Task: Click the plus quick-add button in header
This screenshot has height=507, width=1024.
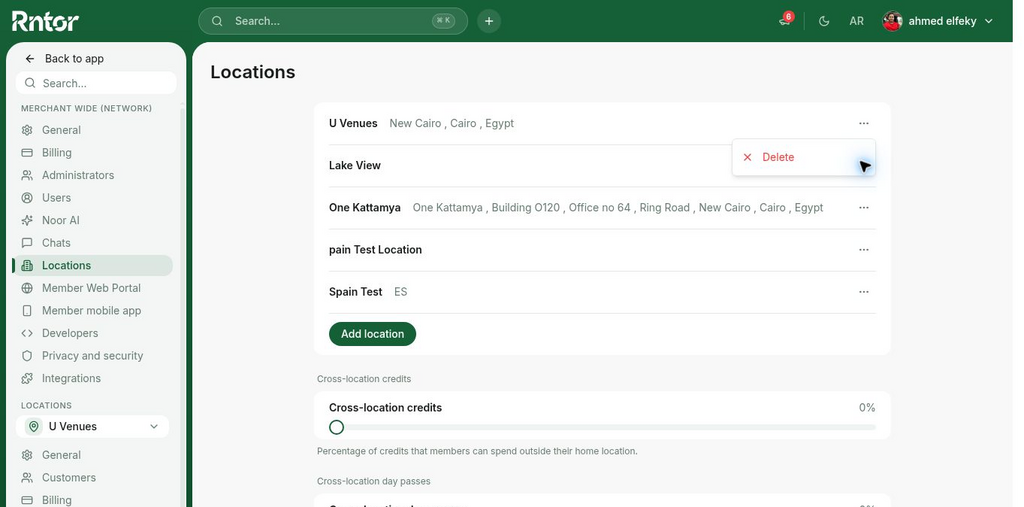Action: point(488,21)
